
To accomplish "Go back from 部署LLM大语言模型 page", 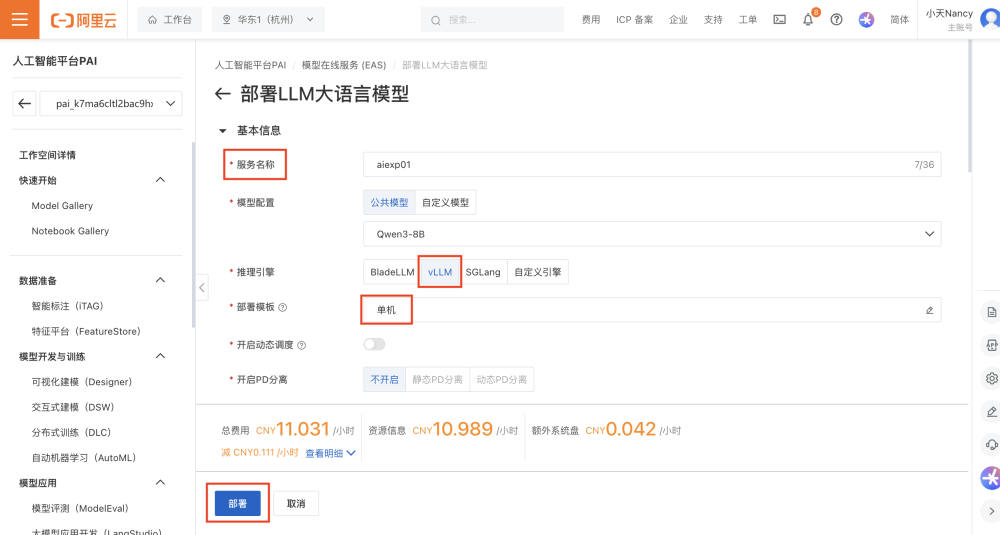I will click(x=222, y=94).
